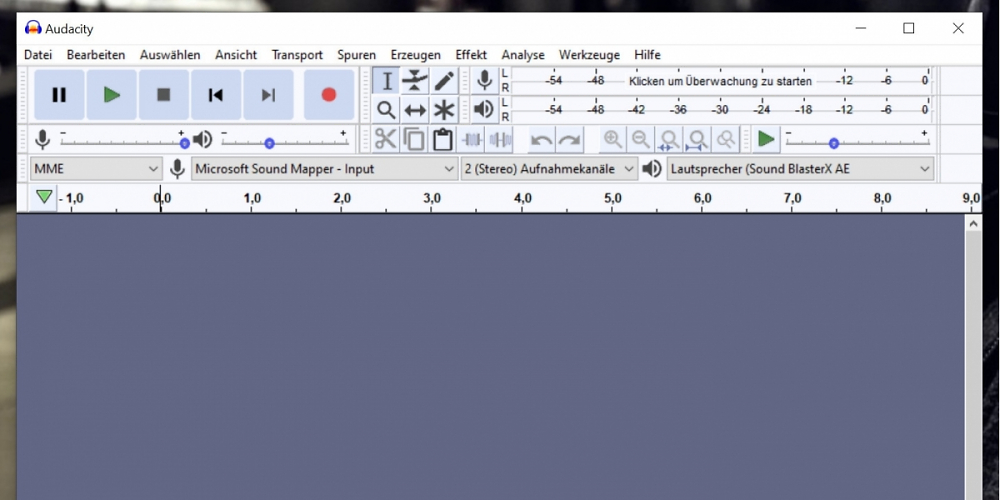Click the Play-at-speed green button

pyautogui.click(x=766, y=139)
